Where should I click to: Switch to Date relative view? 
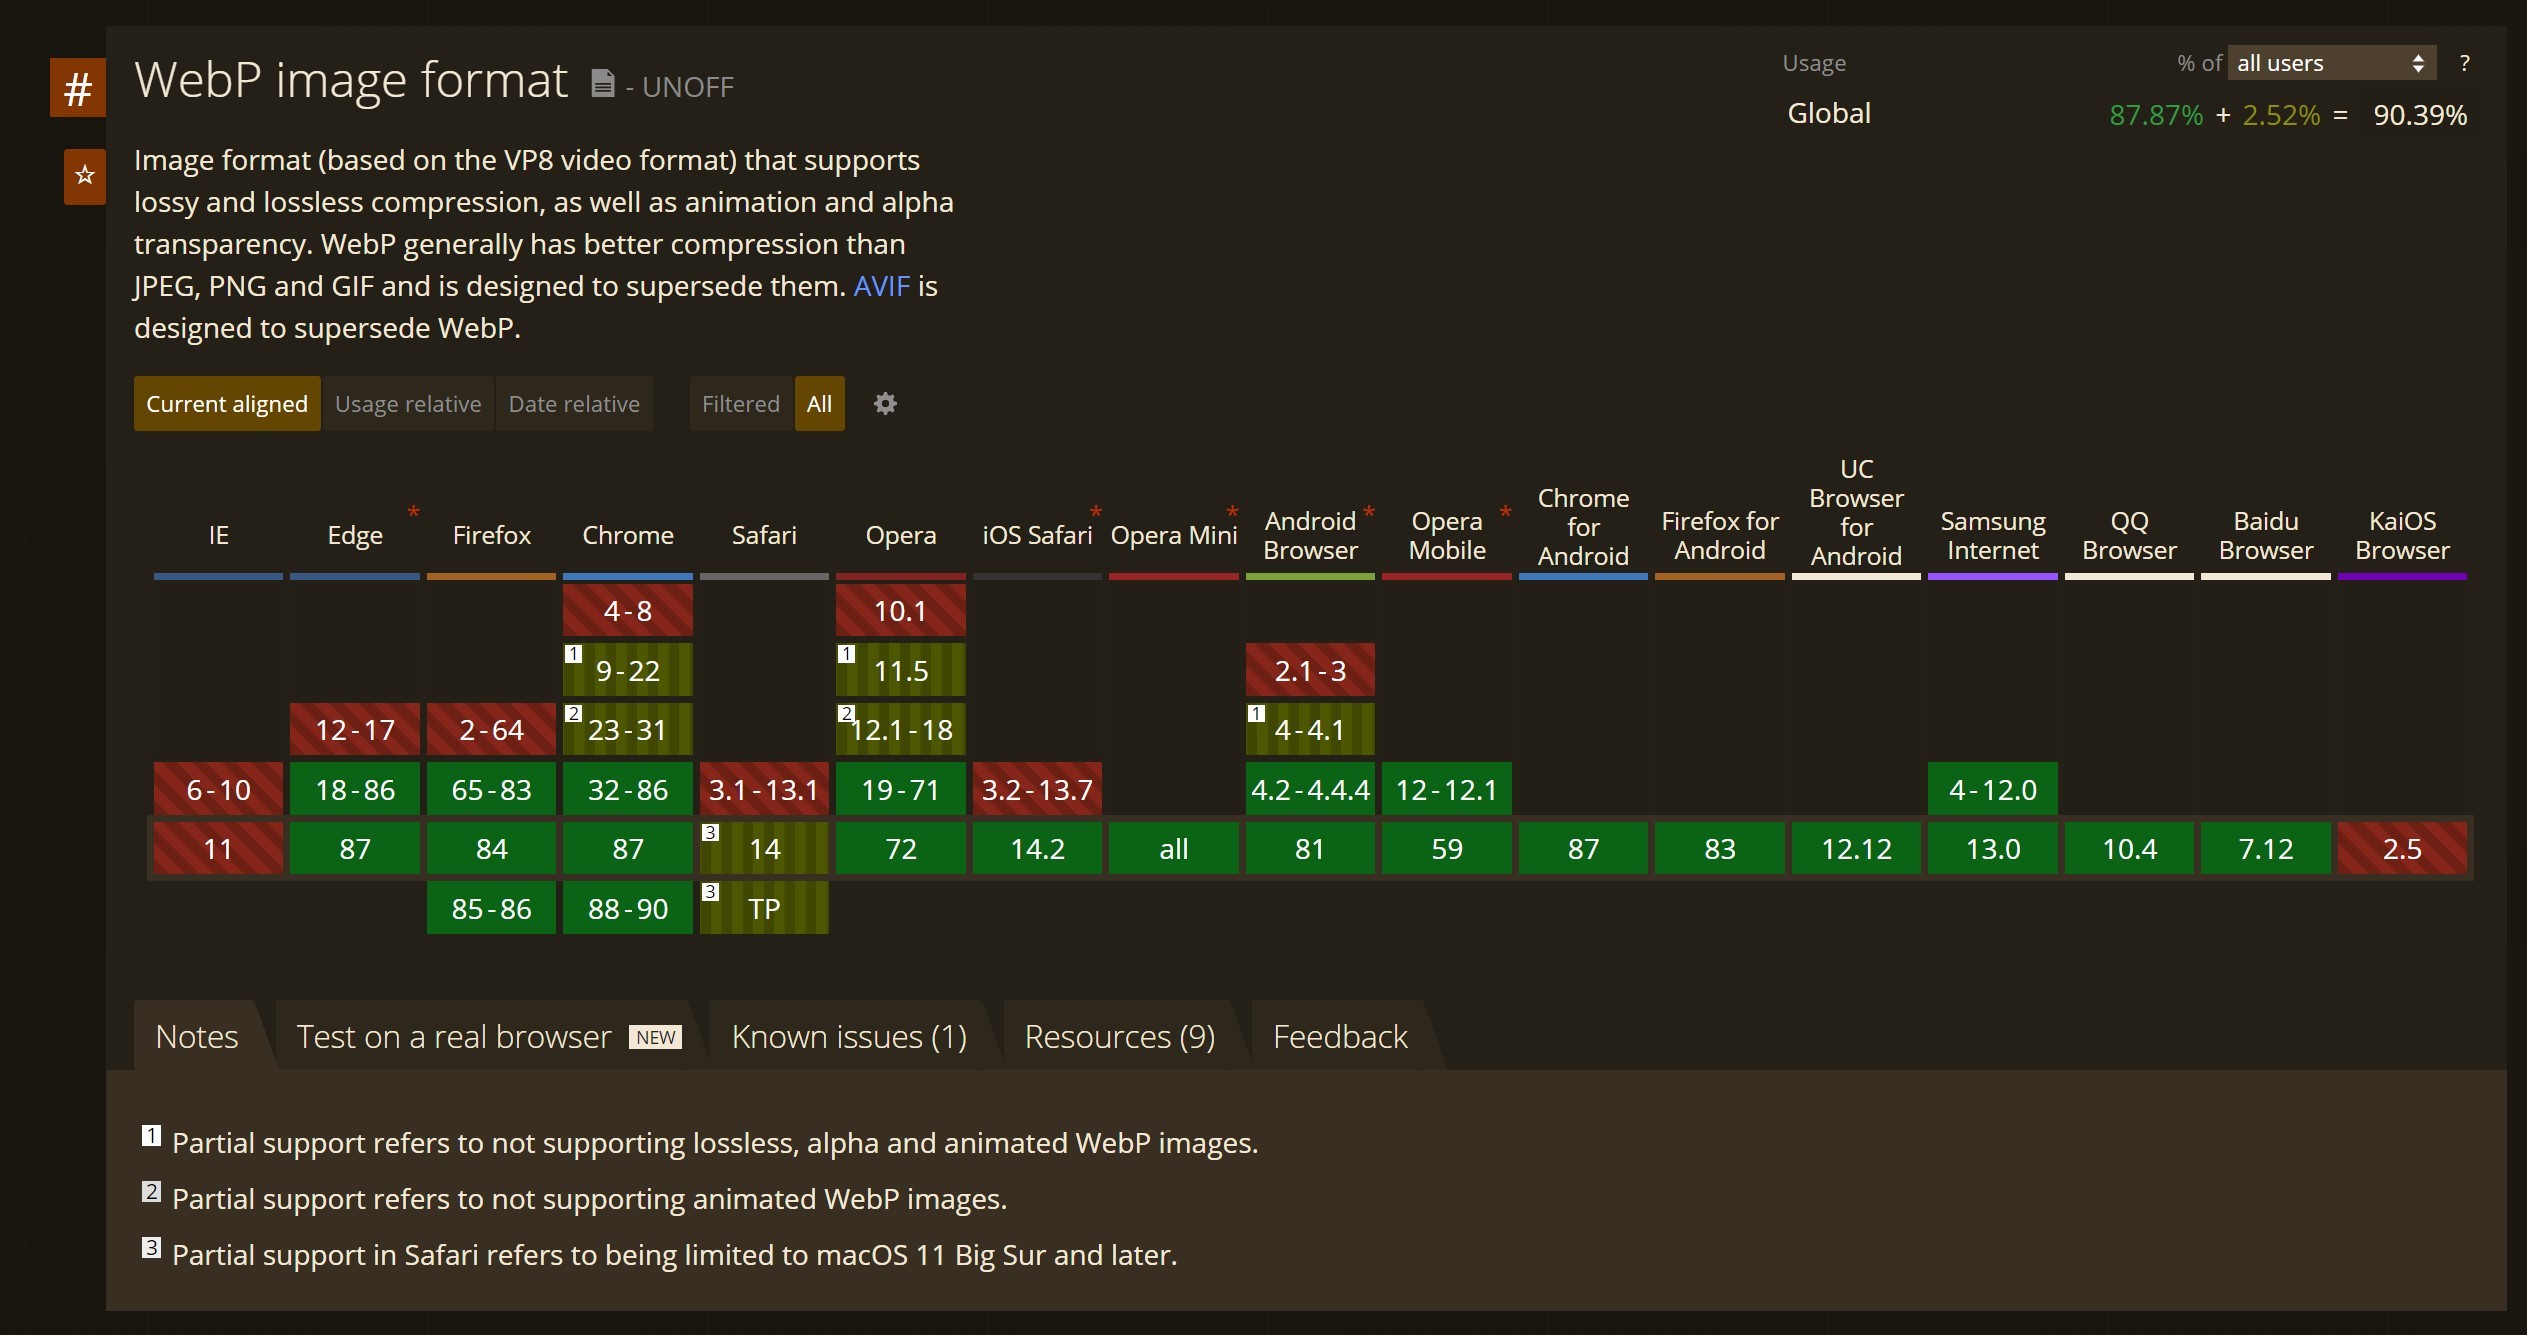click(x=574, y=404)
